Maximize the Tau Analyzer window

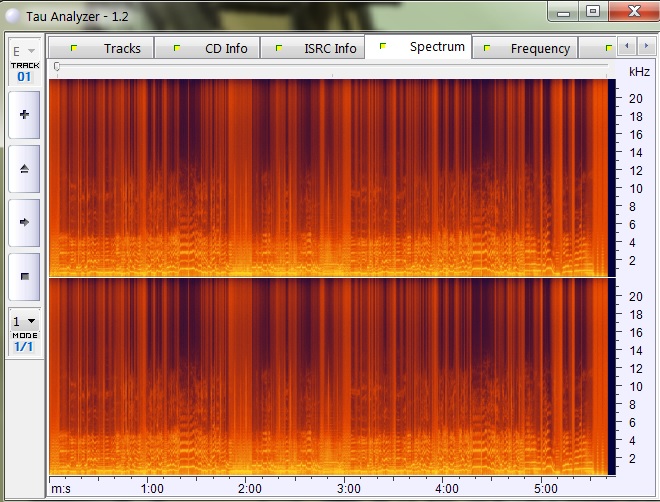[x=593, y=11]
